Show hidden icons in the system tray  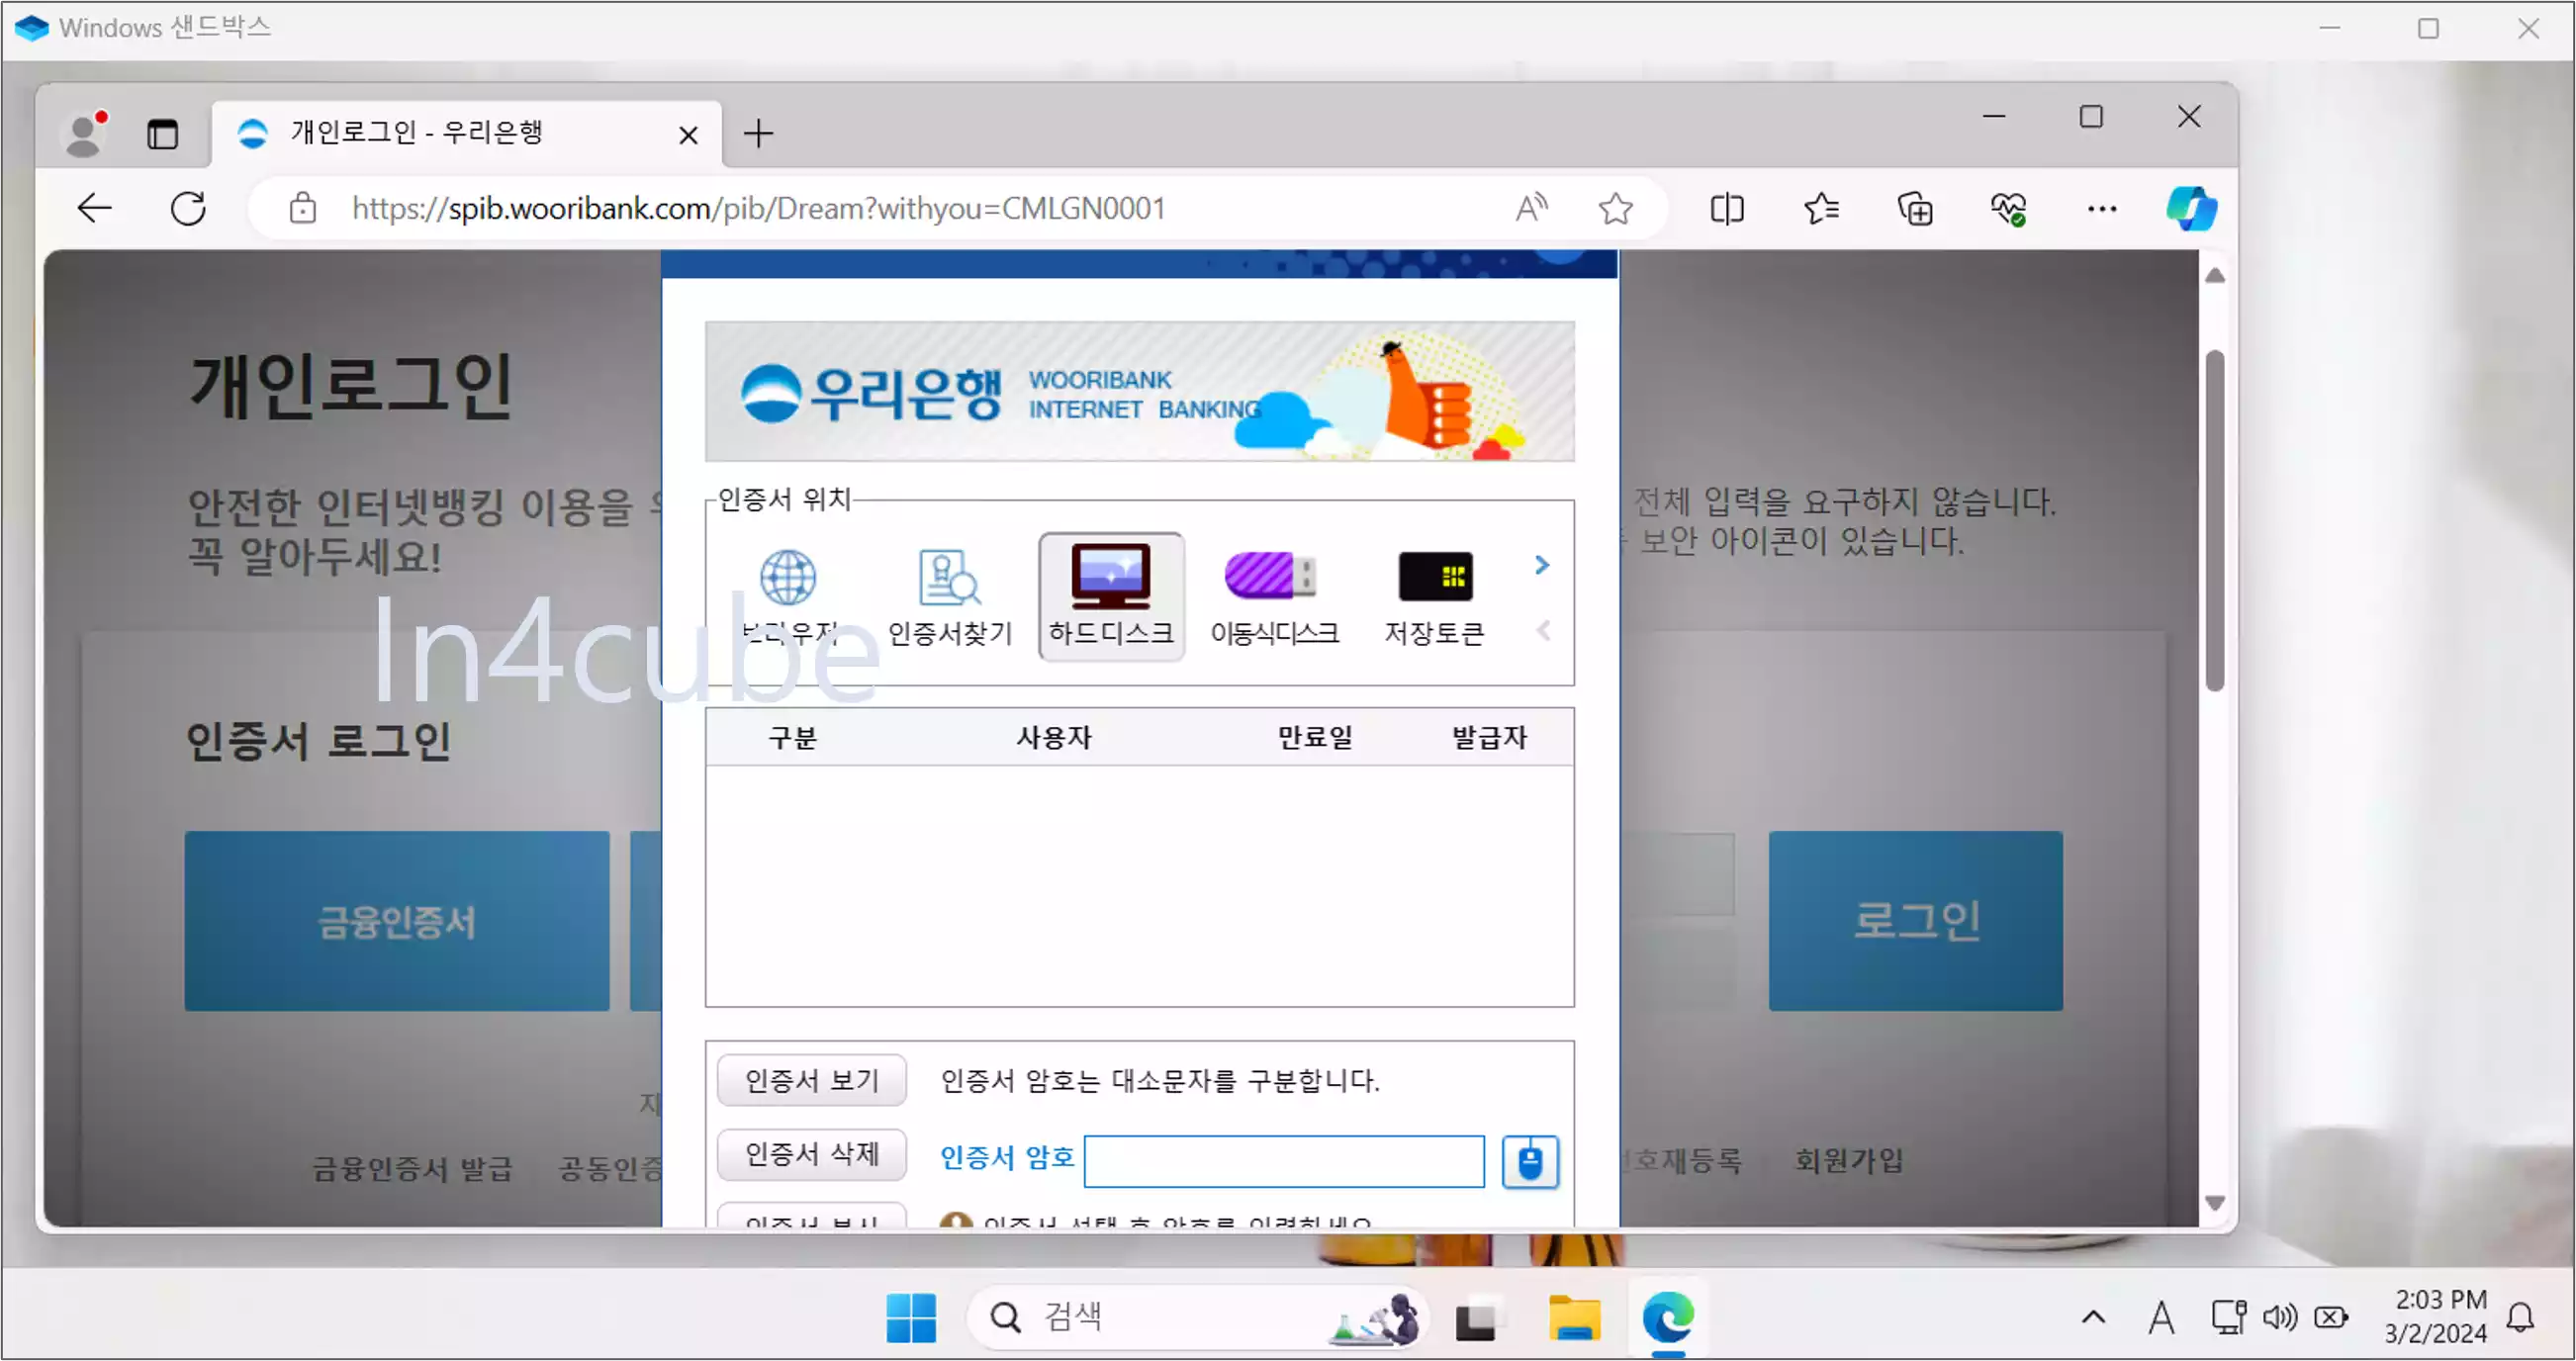point(2093,1317)
